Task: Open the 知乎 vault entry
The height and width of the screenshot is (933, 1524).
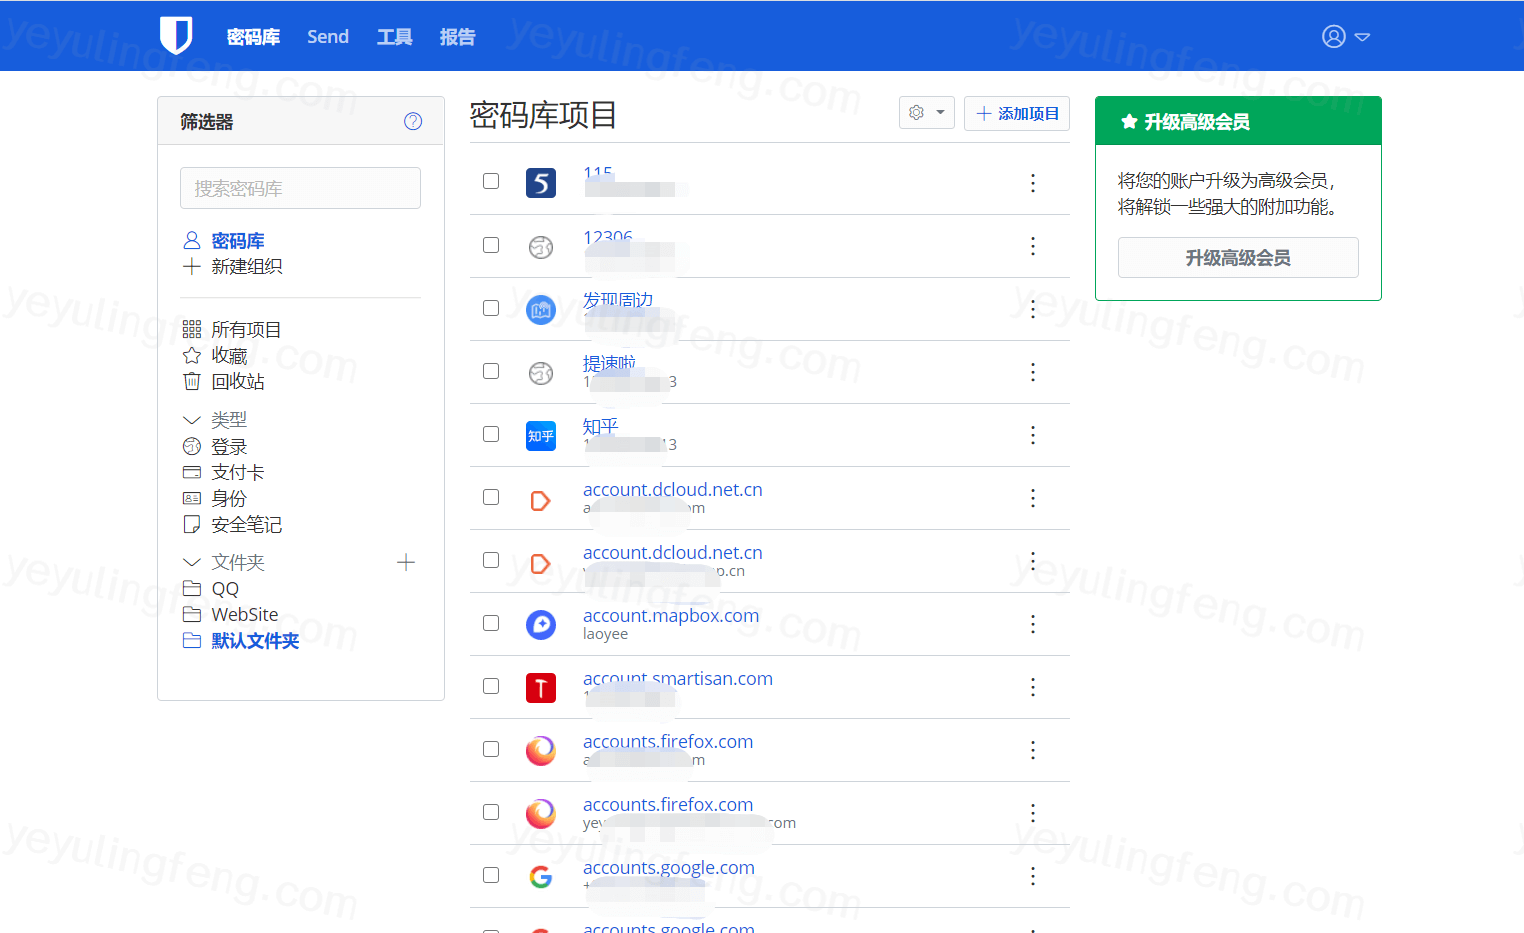Action: coord(601,427)
